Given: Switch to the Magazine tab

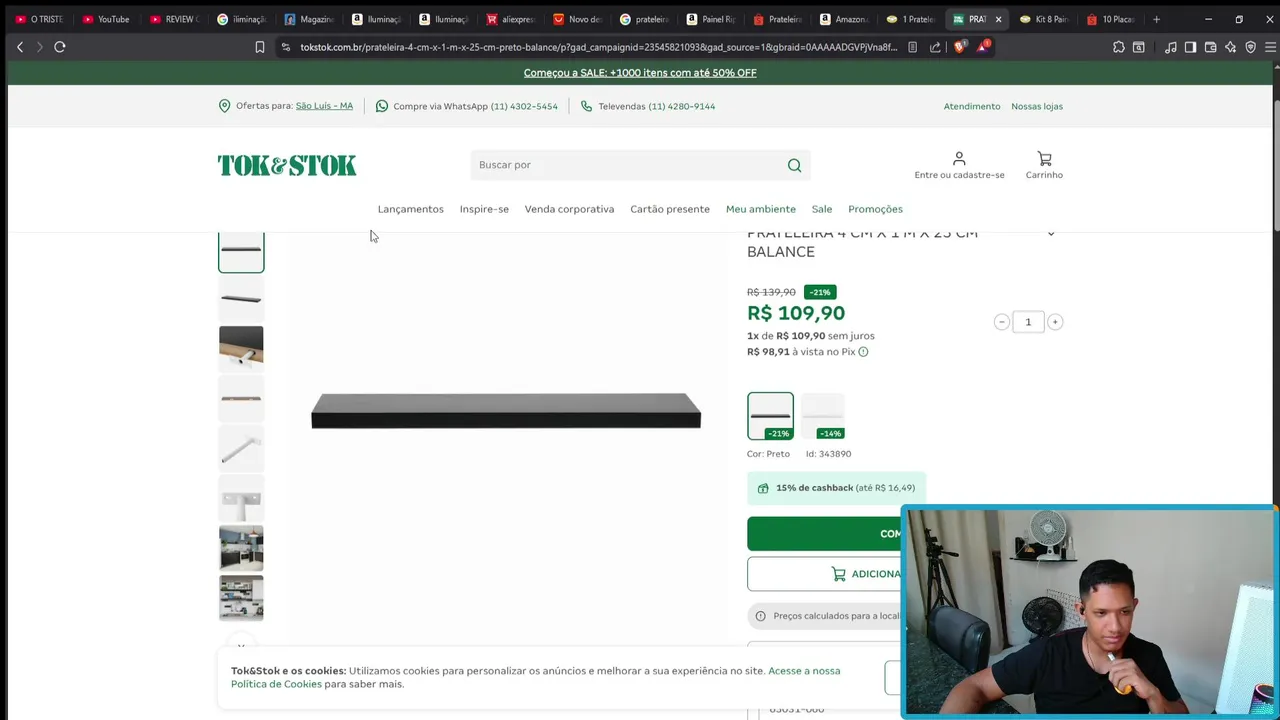Looking at the screenshot, I should pyautogui.click(x=309, y=19).
